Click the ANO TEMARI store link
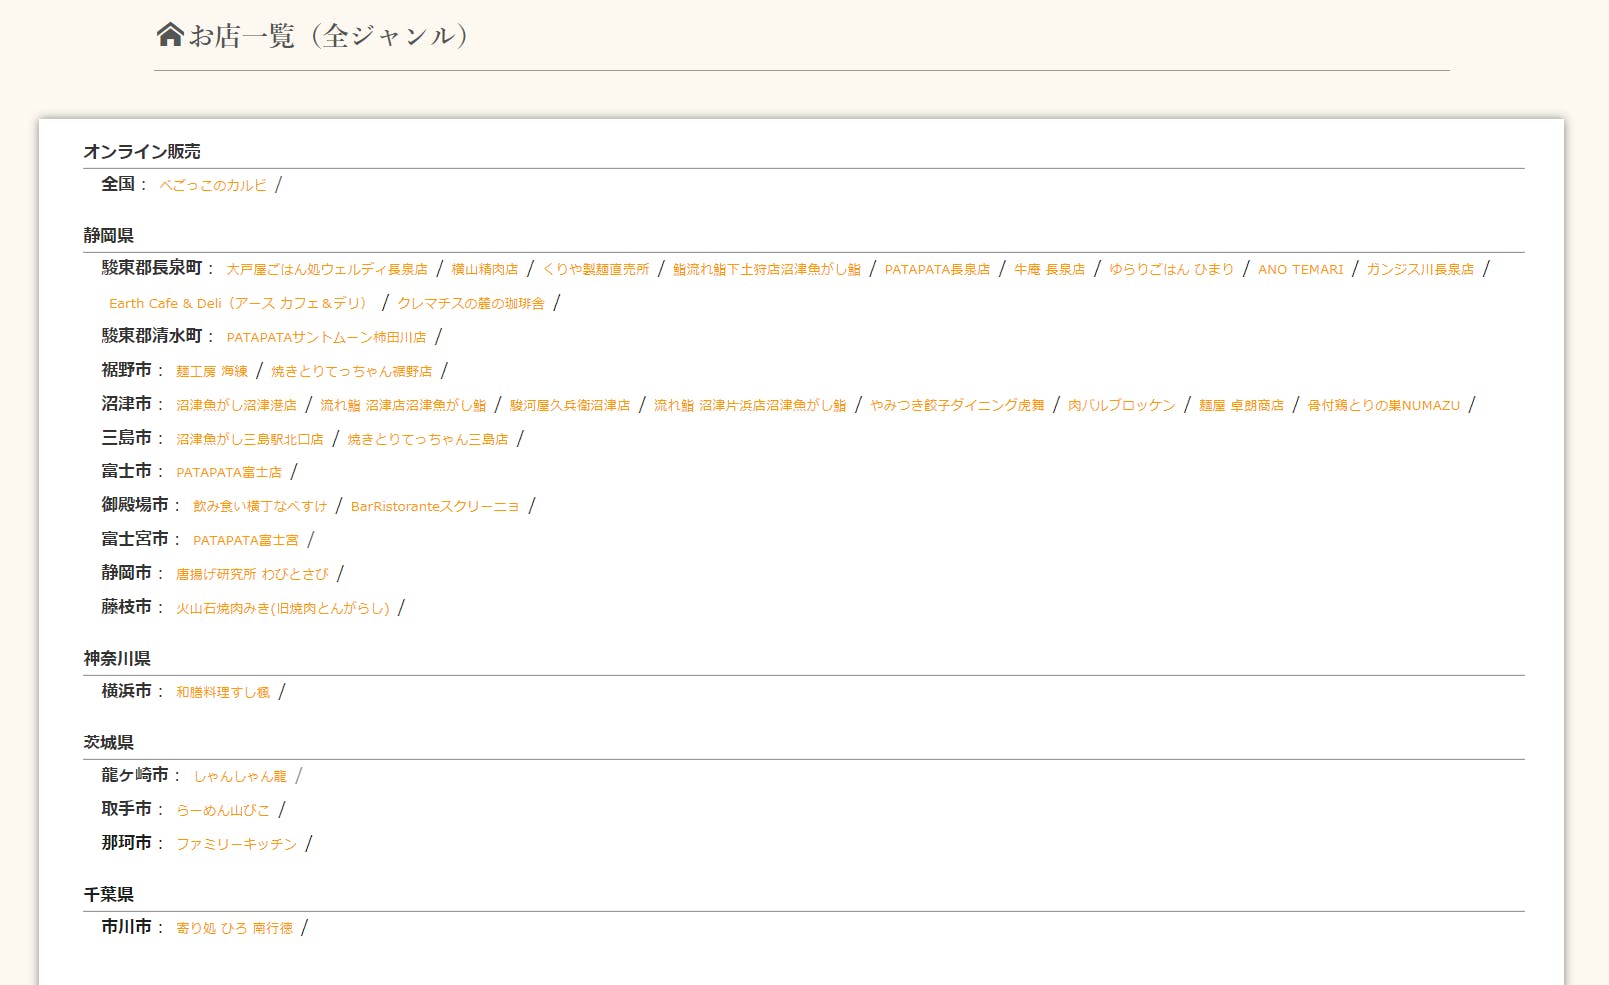This screenshot has height=985, width=1609. (x=1300, y=269)
